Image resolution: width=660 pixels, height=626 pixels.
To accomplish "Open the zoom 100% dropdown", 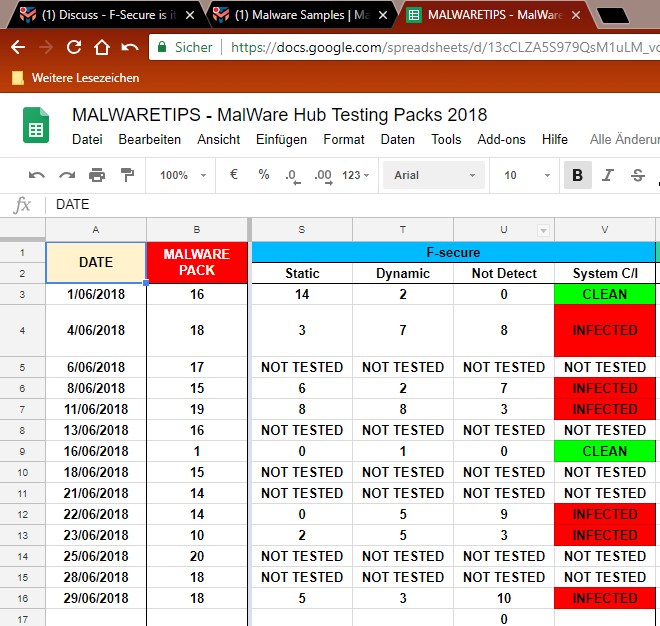I will point(182,175).
